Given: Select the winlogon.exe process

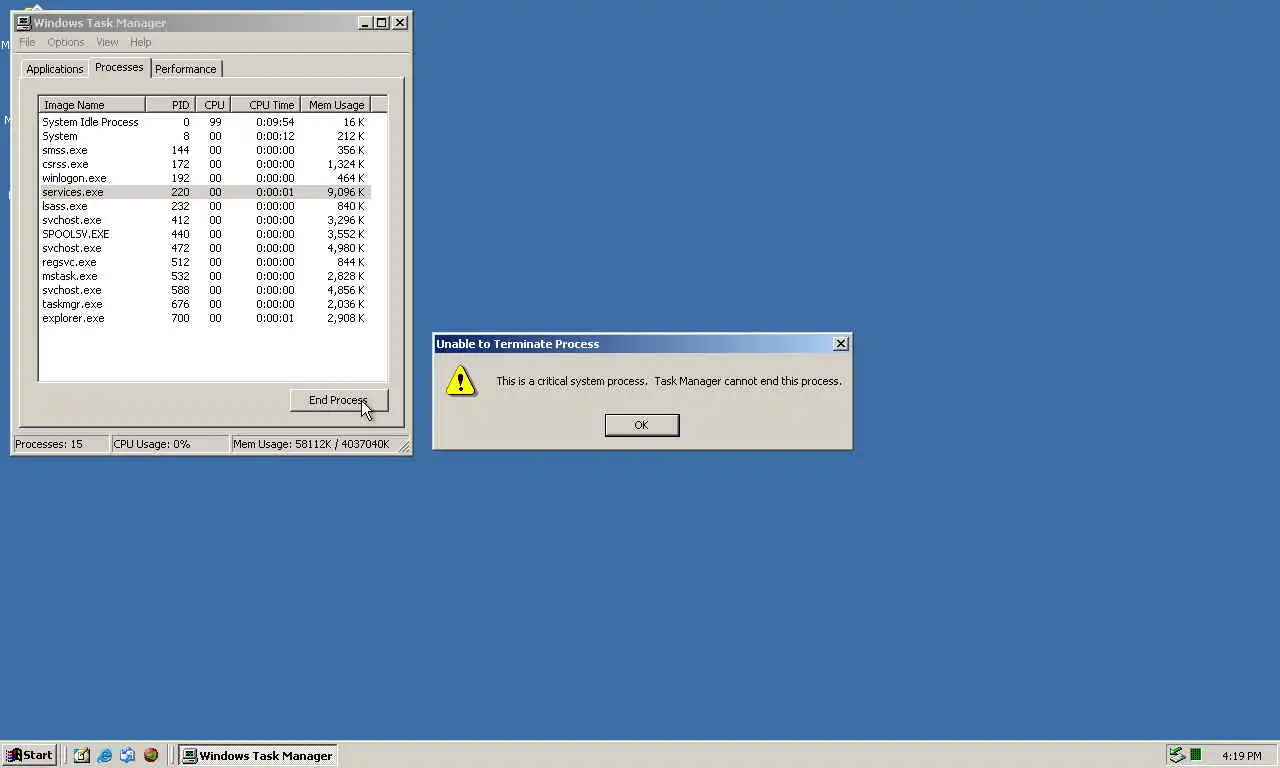Looking at the screenshot, I should [x=205, y=178].
